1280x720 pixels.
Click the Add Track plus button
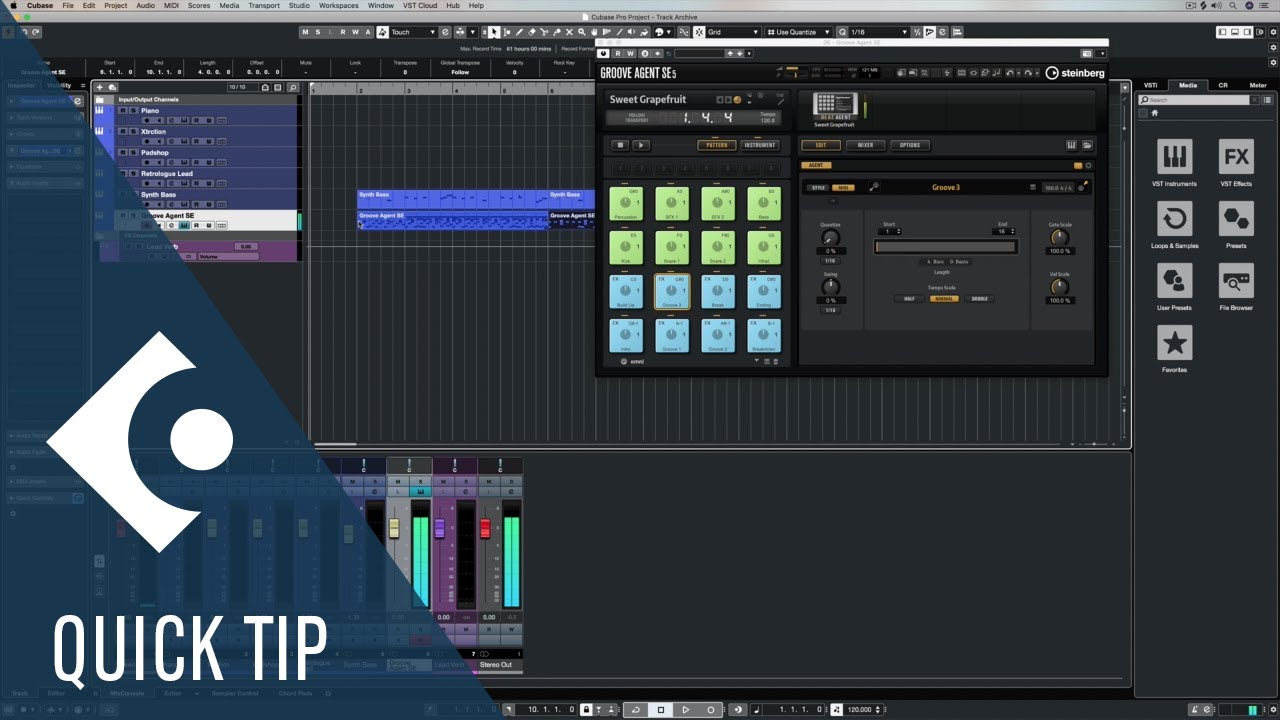tap(99, 87)
